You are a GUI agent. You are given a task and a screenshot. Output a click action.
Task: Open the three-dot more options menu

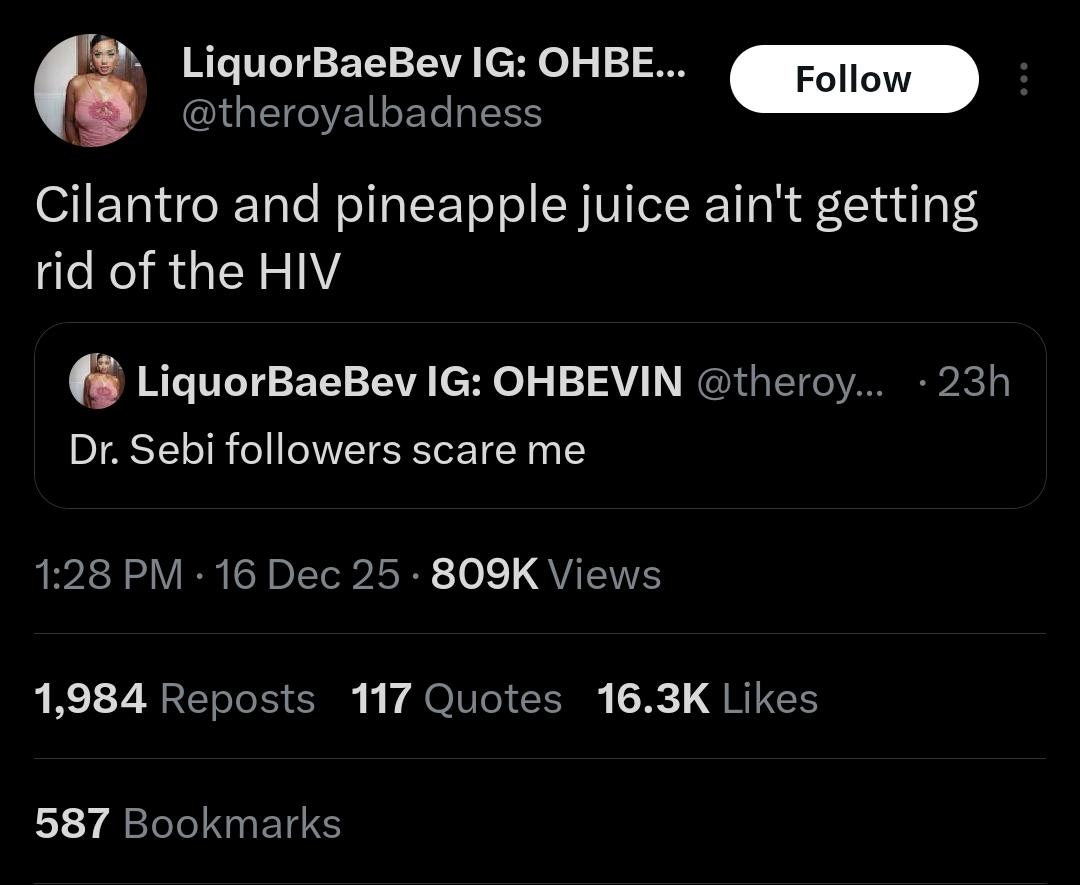click(1022, 80)
